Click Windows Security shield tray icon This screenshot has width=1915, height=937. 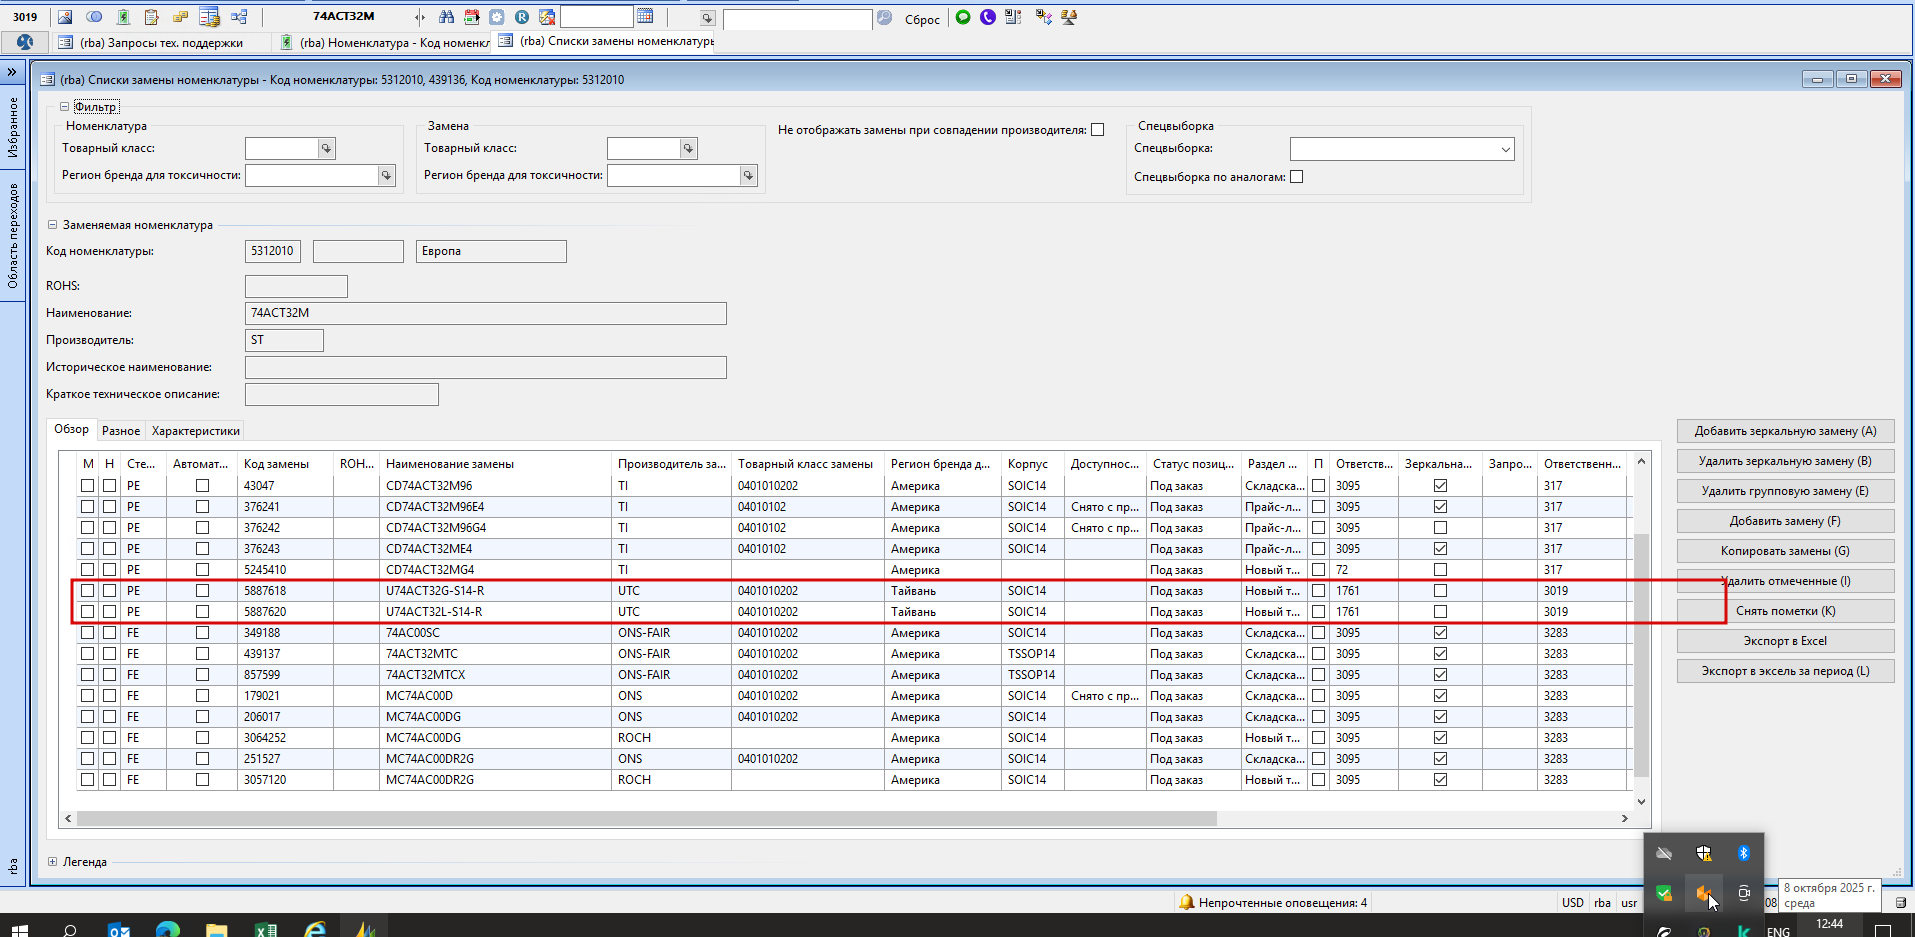coord(1703,853)
